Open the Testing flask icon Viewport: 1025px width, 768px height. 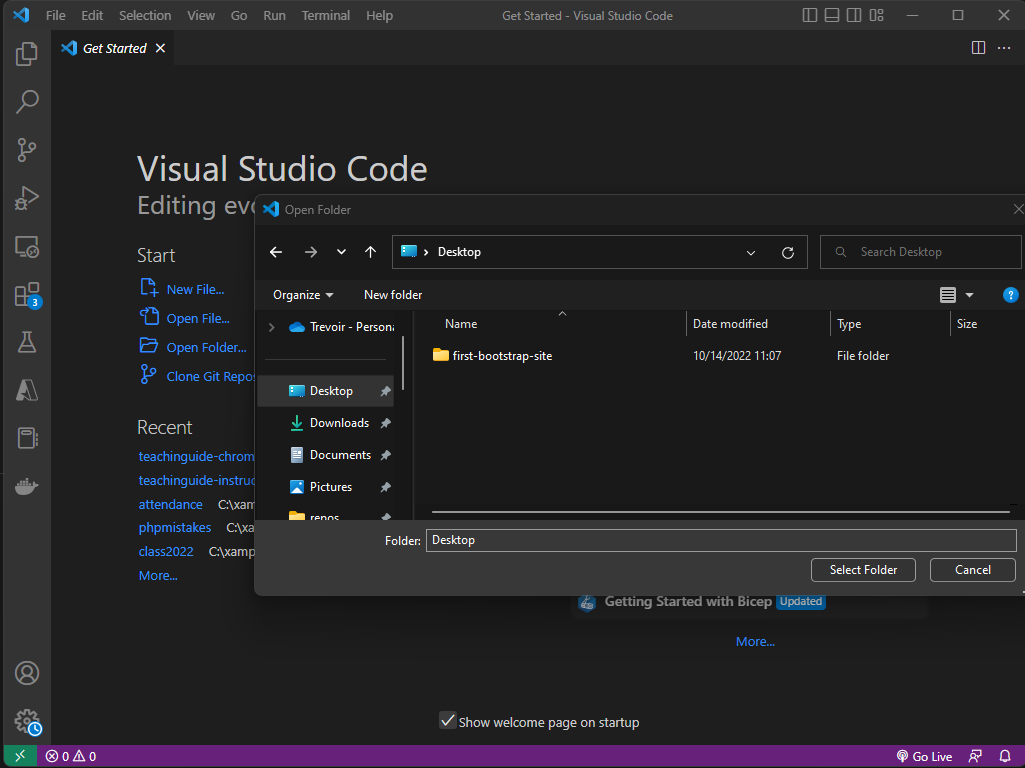[x=27, y=343]
